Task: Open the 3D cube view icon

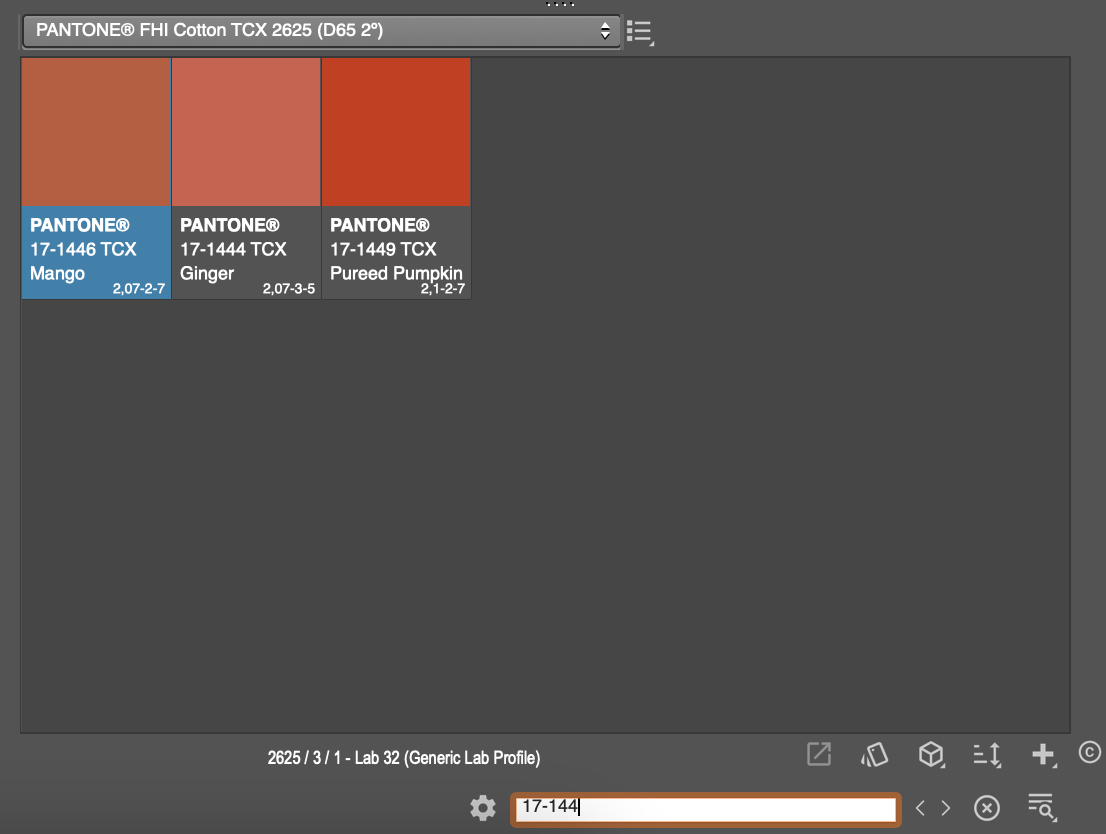Action: point(931,755)
